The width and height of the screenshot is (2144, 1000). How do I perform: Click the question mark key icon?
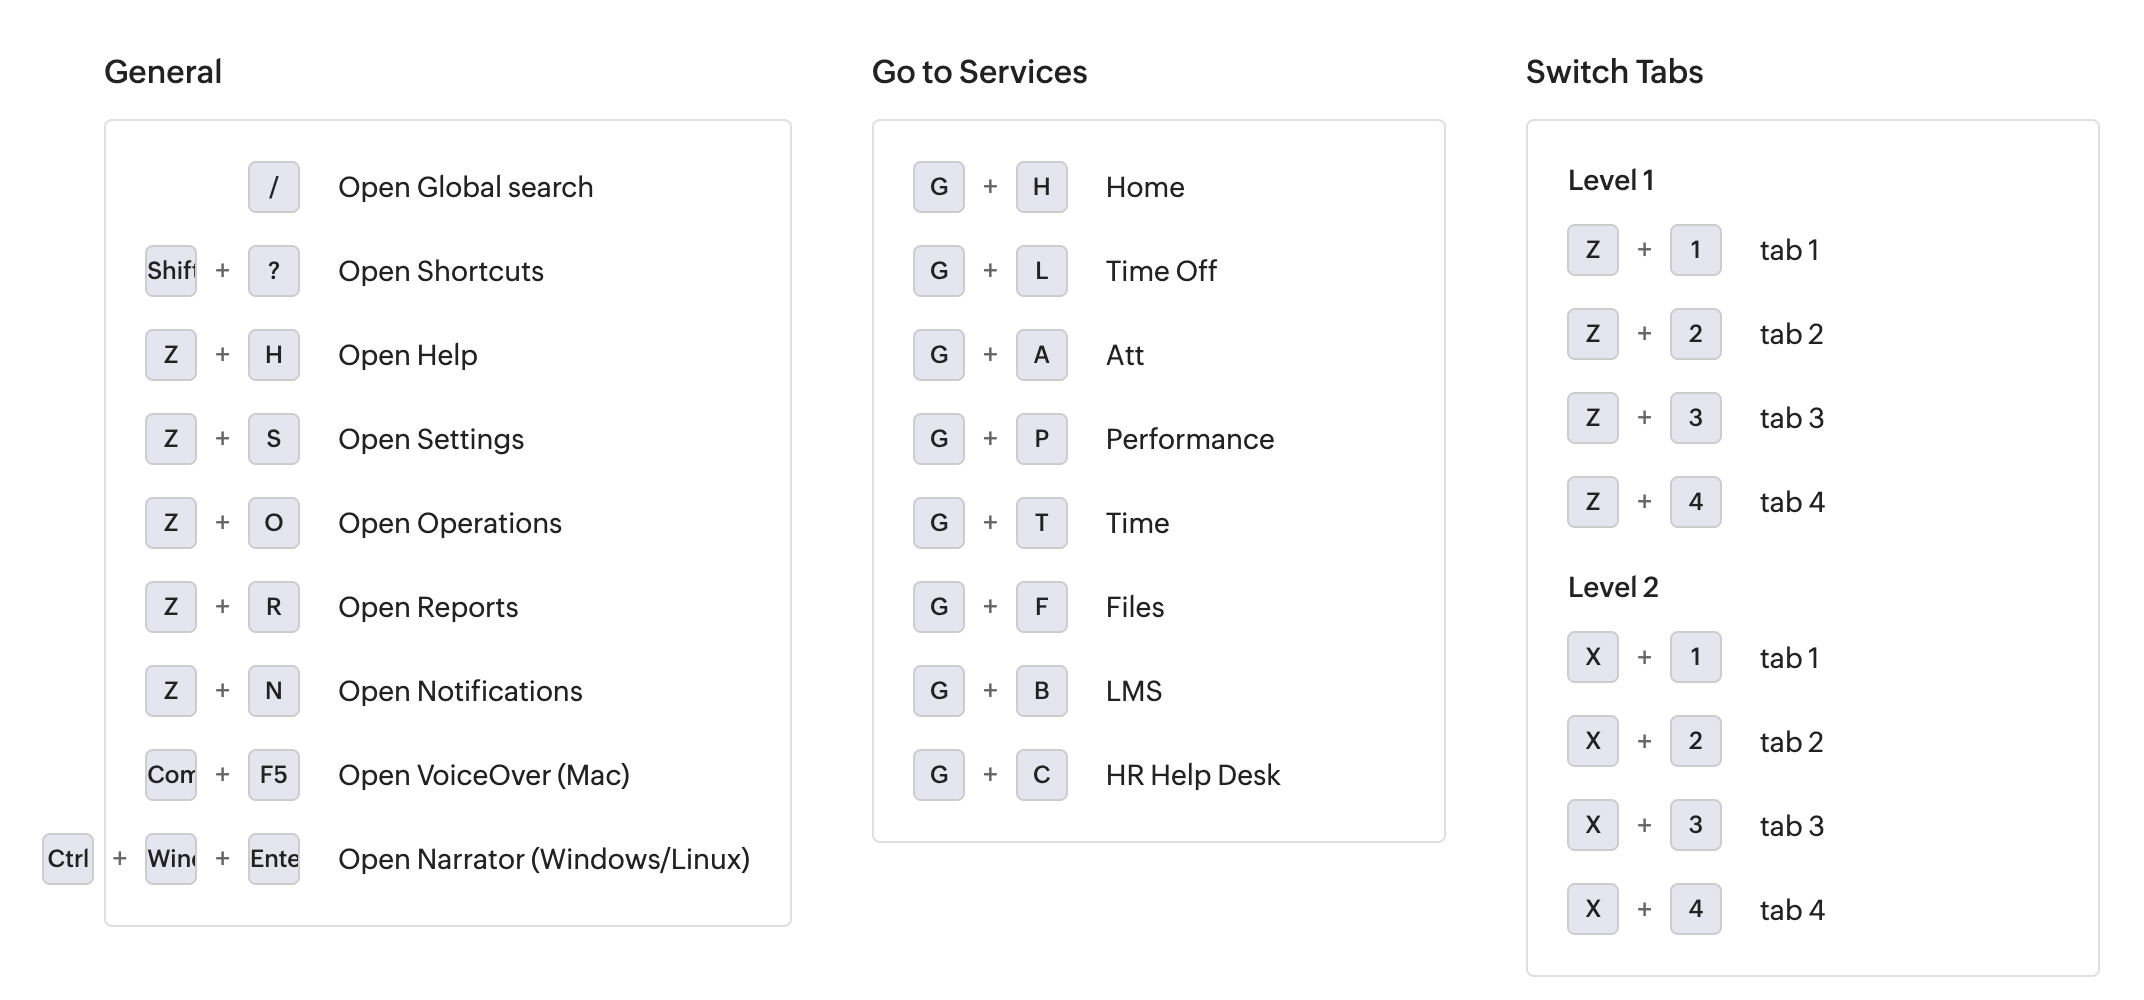(273, 271)
